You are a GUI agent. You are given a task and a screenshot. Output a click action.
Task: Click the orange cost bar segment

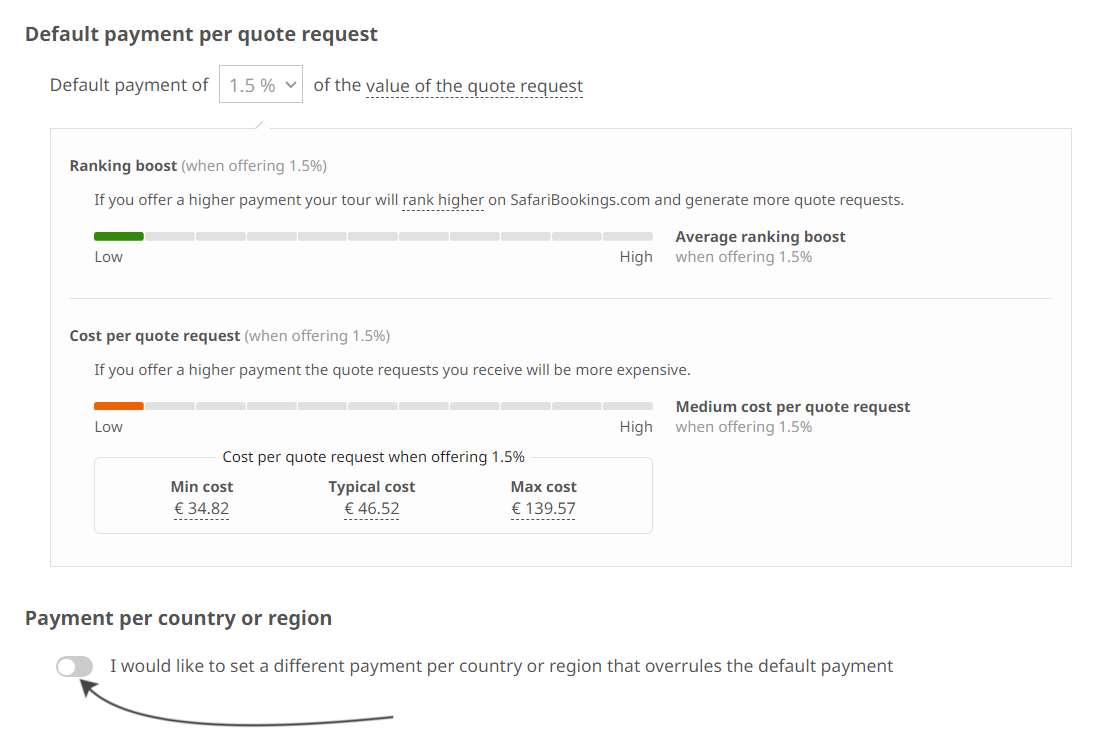119,407
